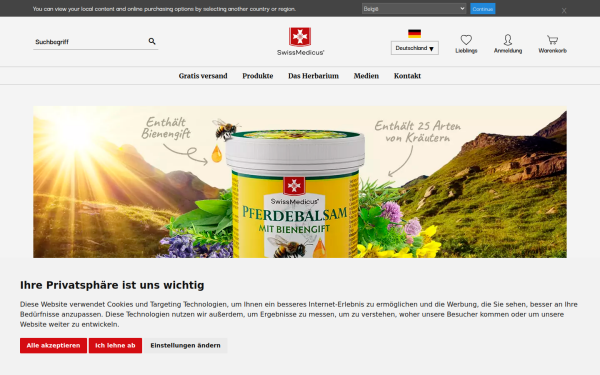The width and height of the screenshot is (600, 375).
Task: Open the Kontakt page
Action: pyautogui.click(x=407, y=76)
